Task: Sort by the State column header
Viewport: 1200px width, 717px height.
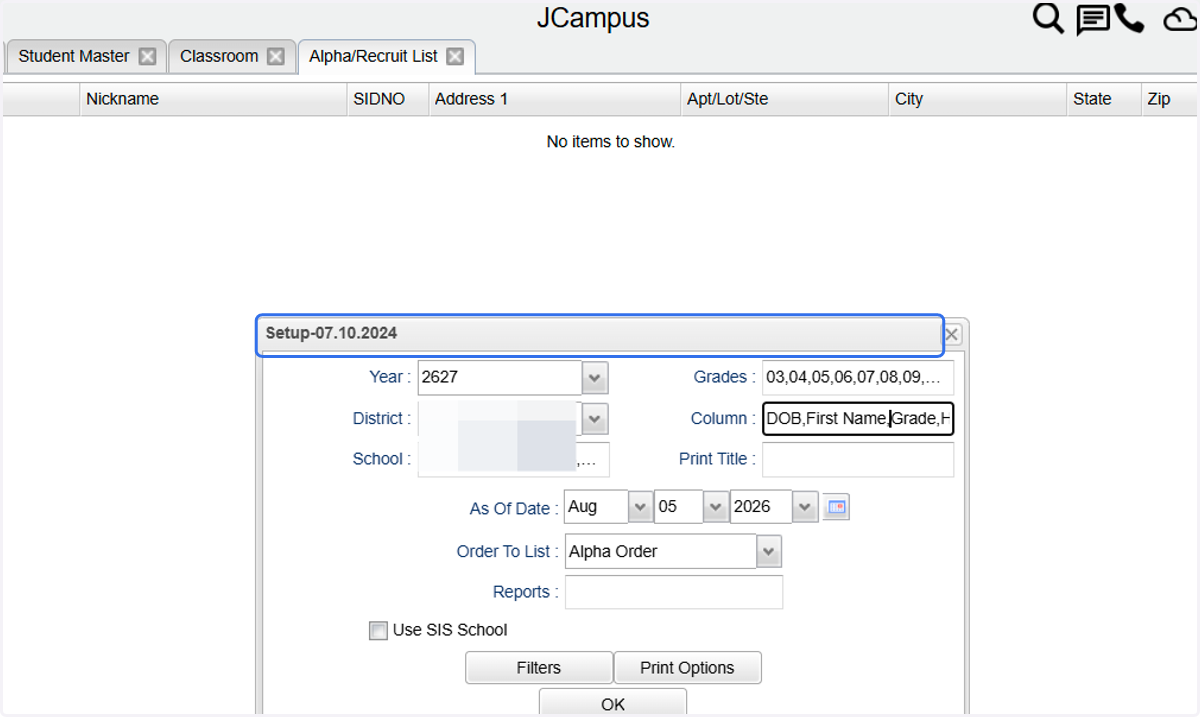Action: 1104,99
